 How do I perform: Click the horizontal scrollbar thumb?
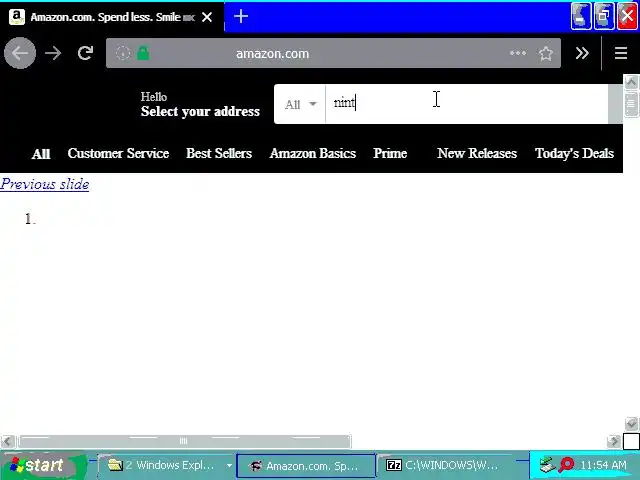tap(184, 441)
